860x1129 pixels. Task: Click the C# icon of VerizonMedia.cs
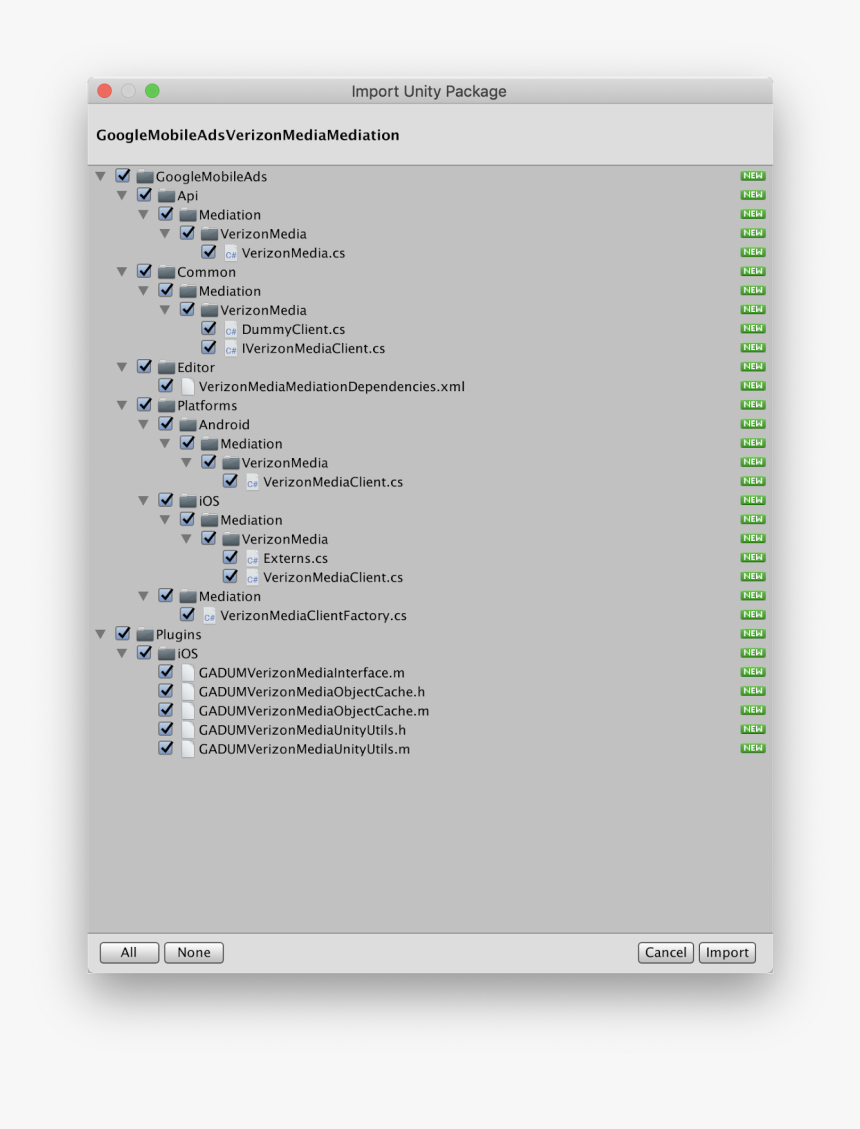point(230,253)
